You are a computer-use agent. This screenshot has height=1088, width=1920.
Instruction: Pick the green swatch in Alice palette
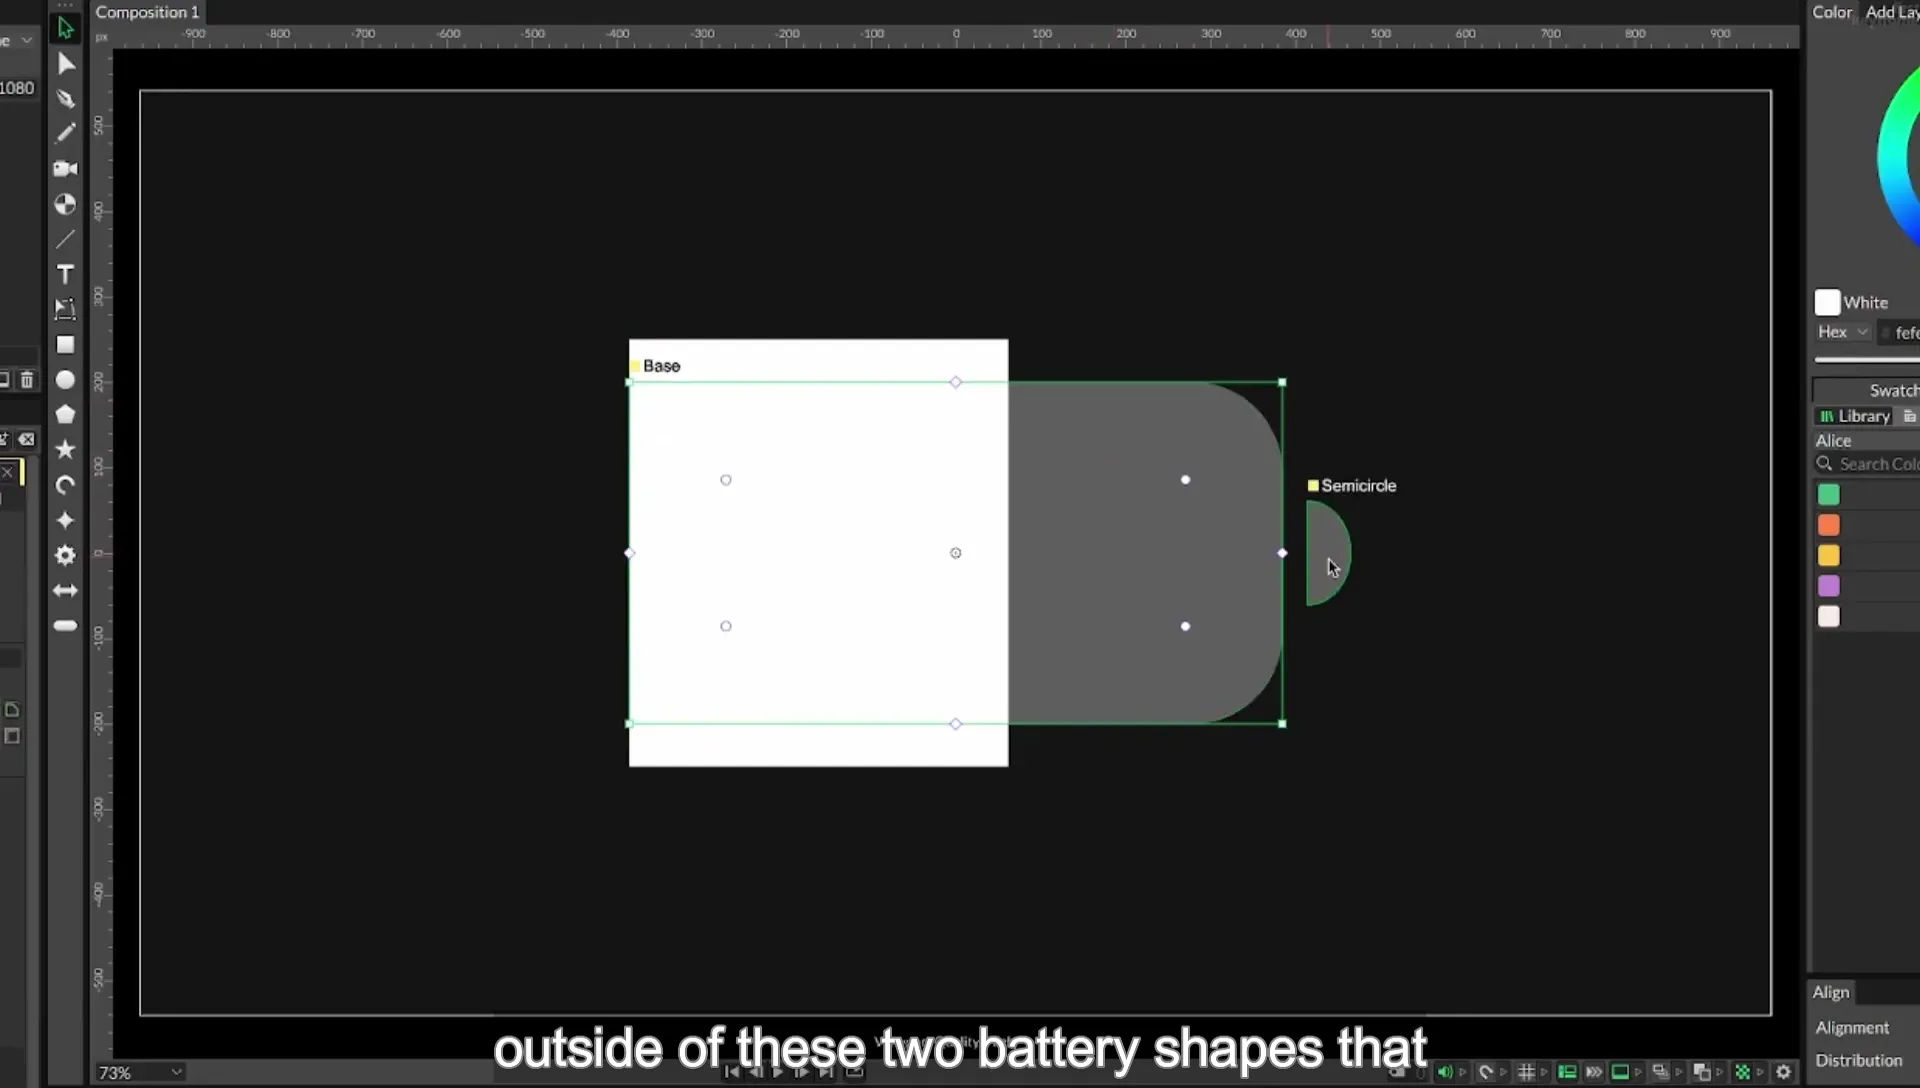[1829, 495]
